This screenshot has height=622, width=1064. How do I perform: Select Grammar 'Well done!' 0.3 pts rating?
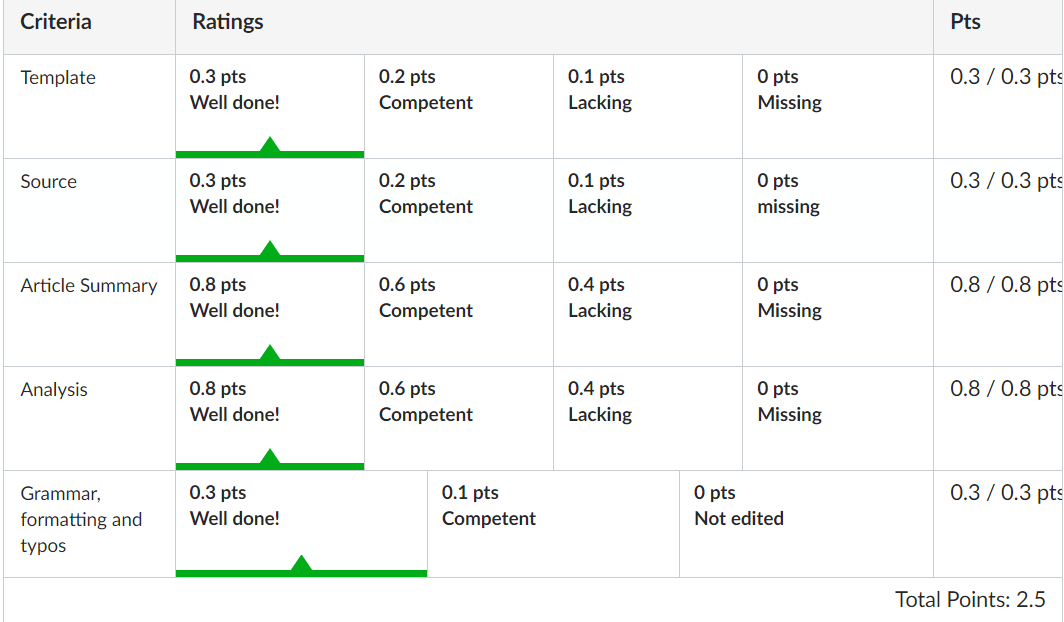pyautogui.click(x=301, y=524)
